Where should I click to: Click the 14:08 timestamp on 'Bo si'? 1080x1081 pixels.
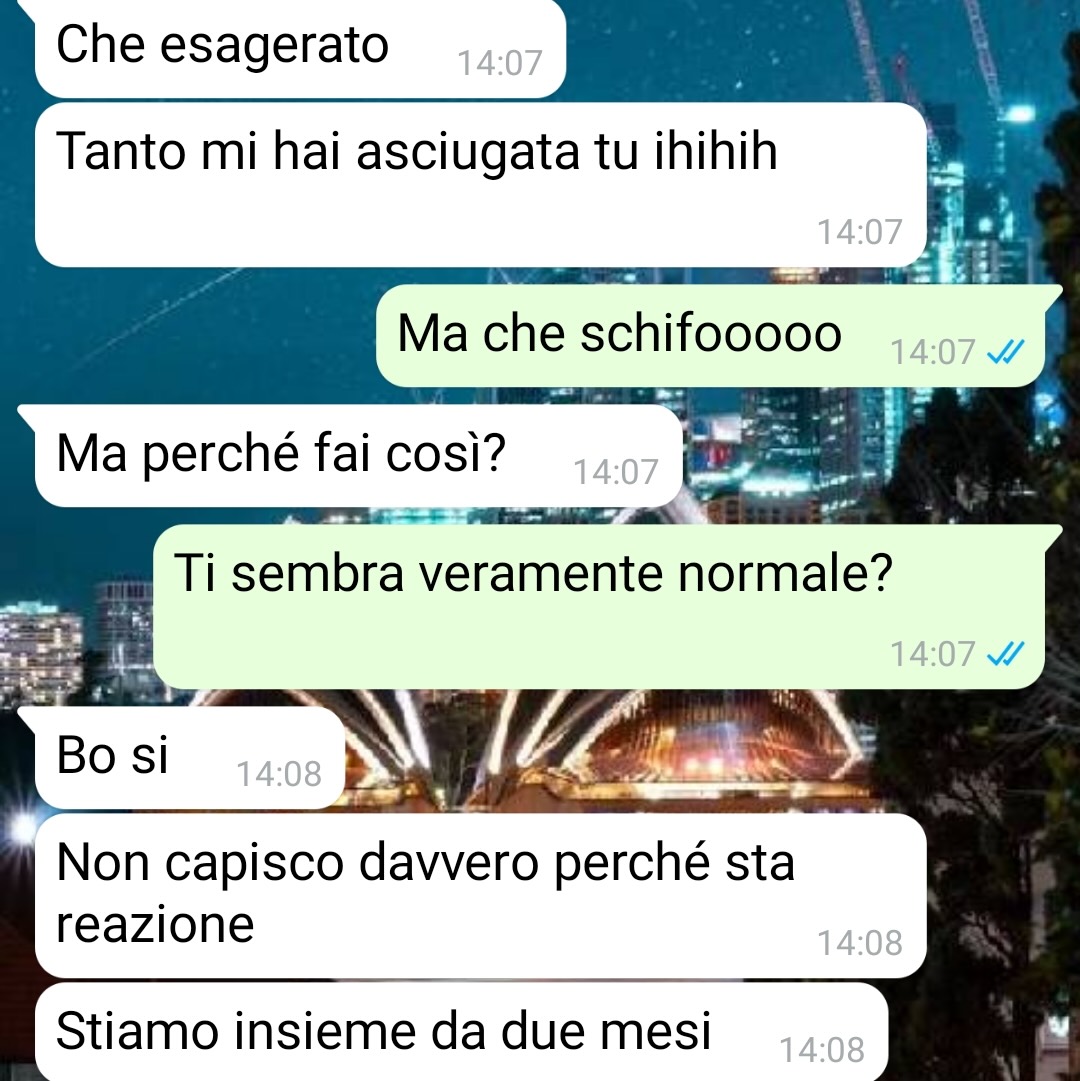click(x=278, y=774)
